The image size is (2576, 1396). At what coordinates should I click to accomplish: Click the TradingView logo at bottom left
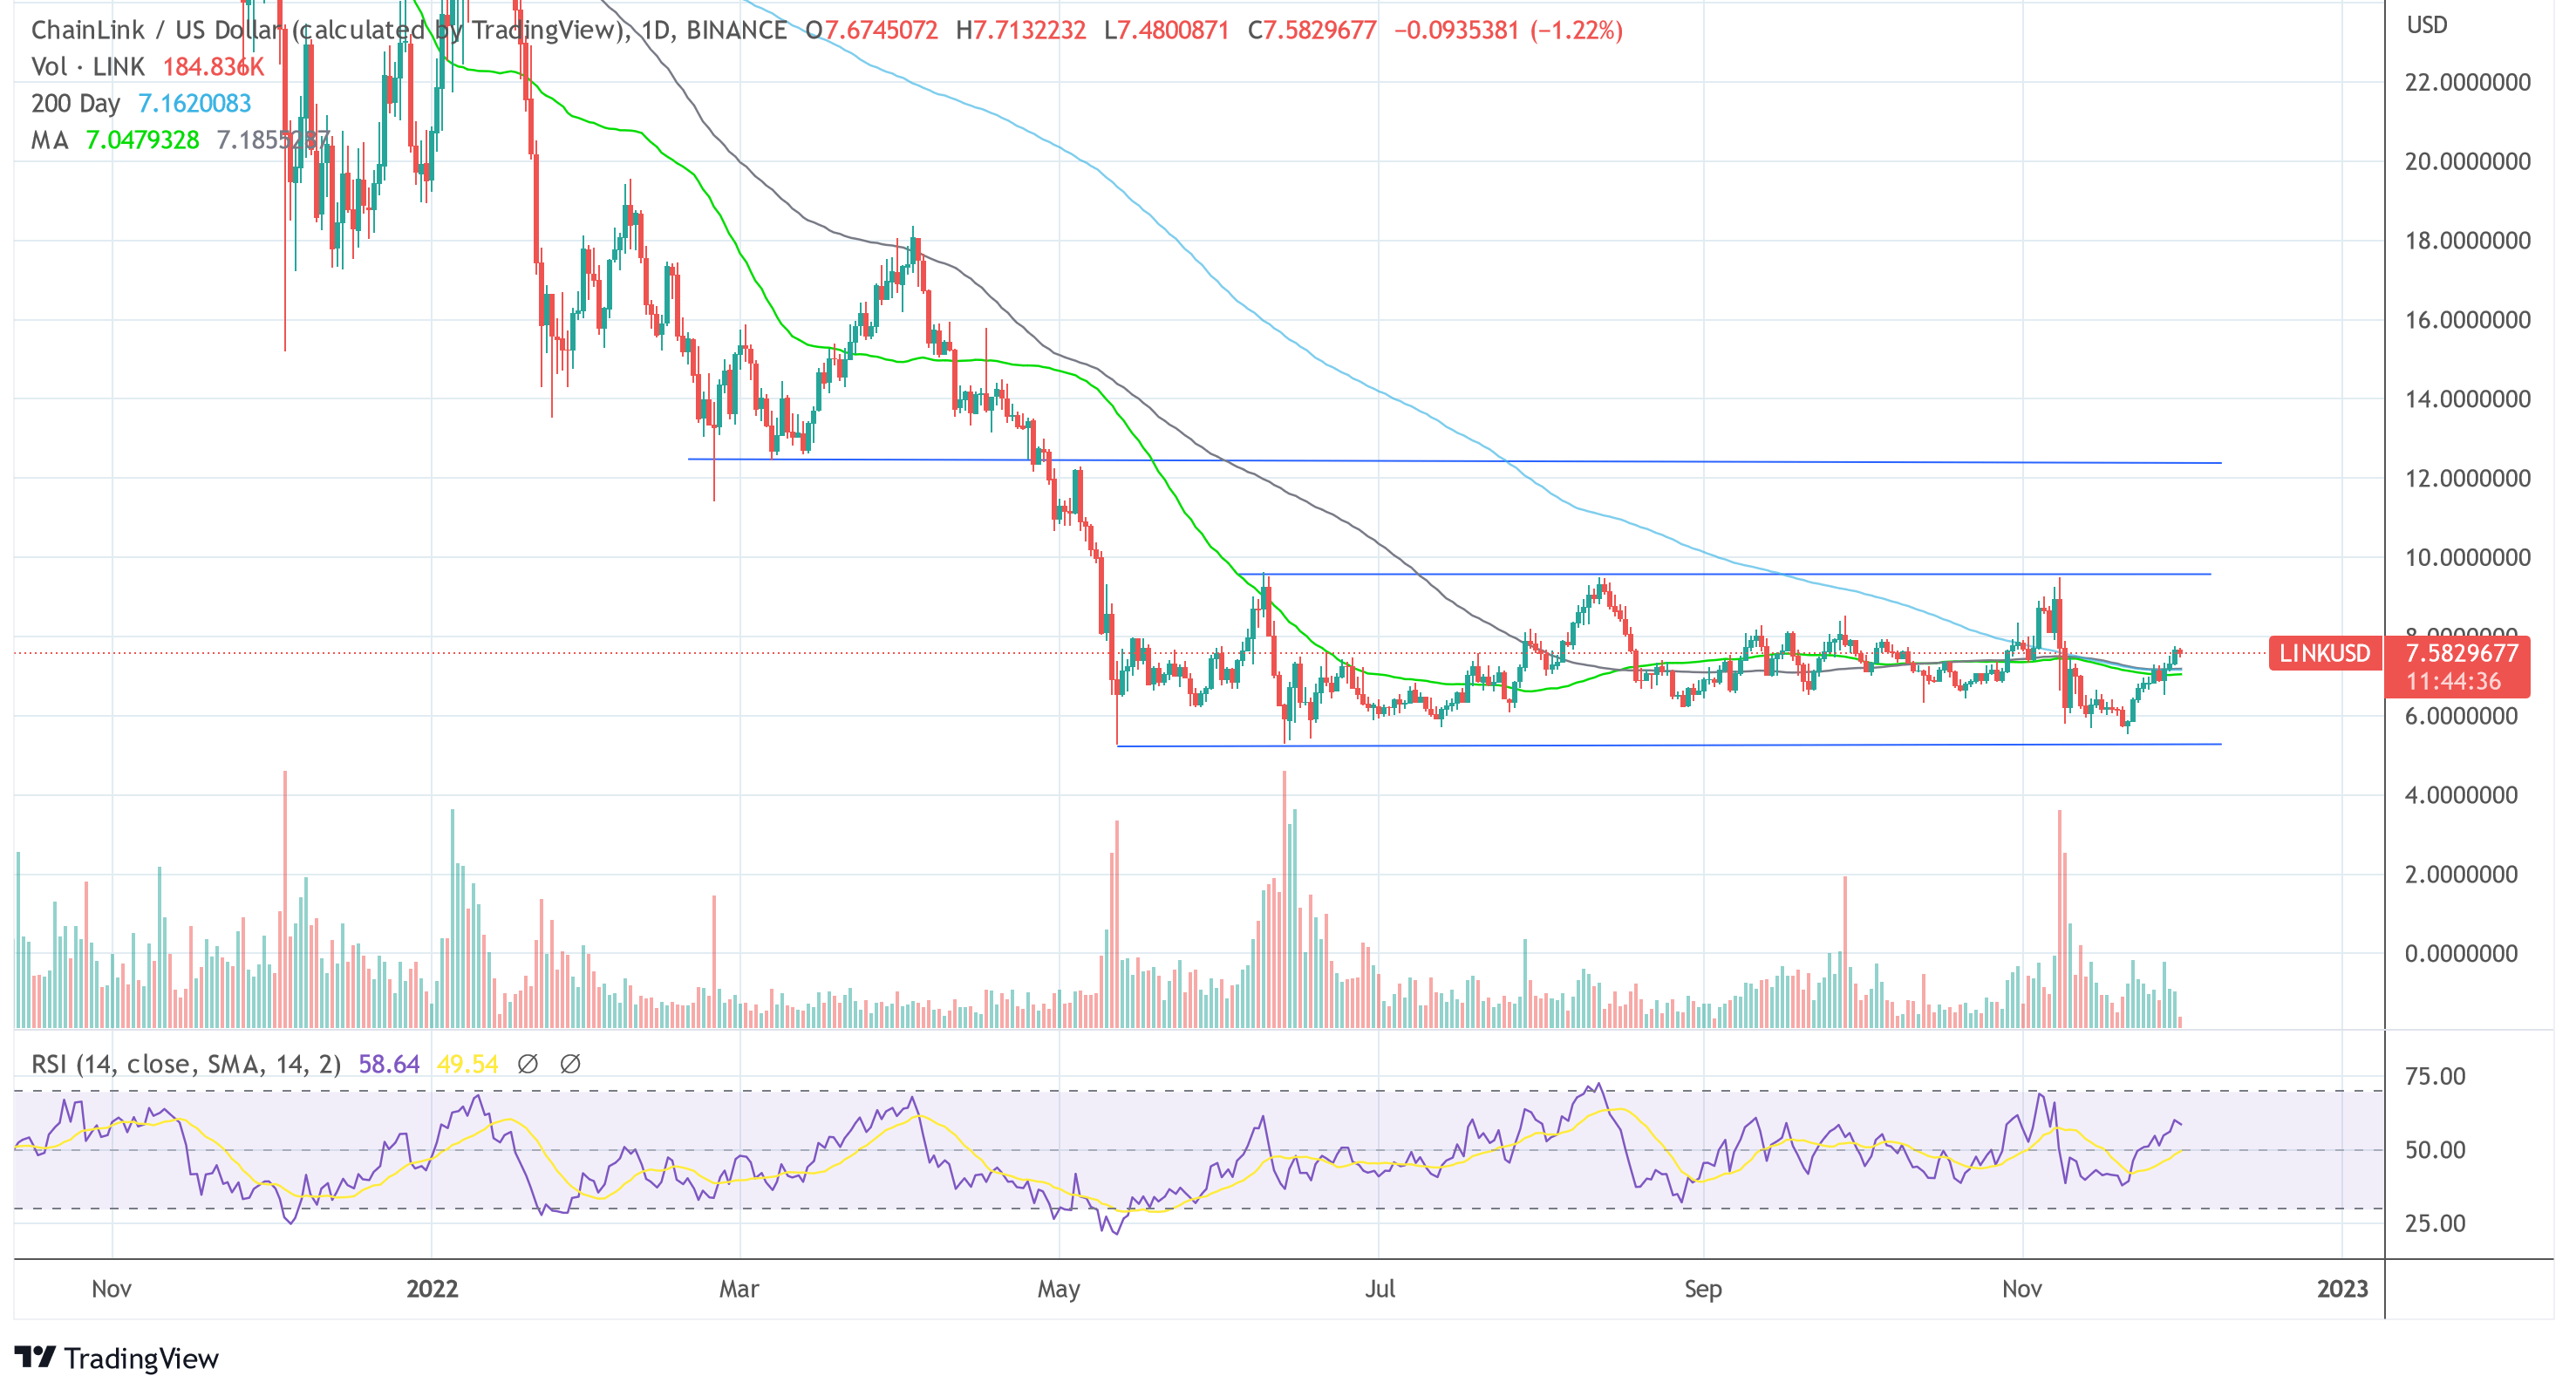116,1358
